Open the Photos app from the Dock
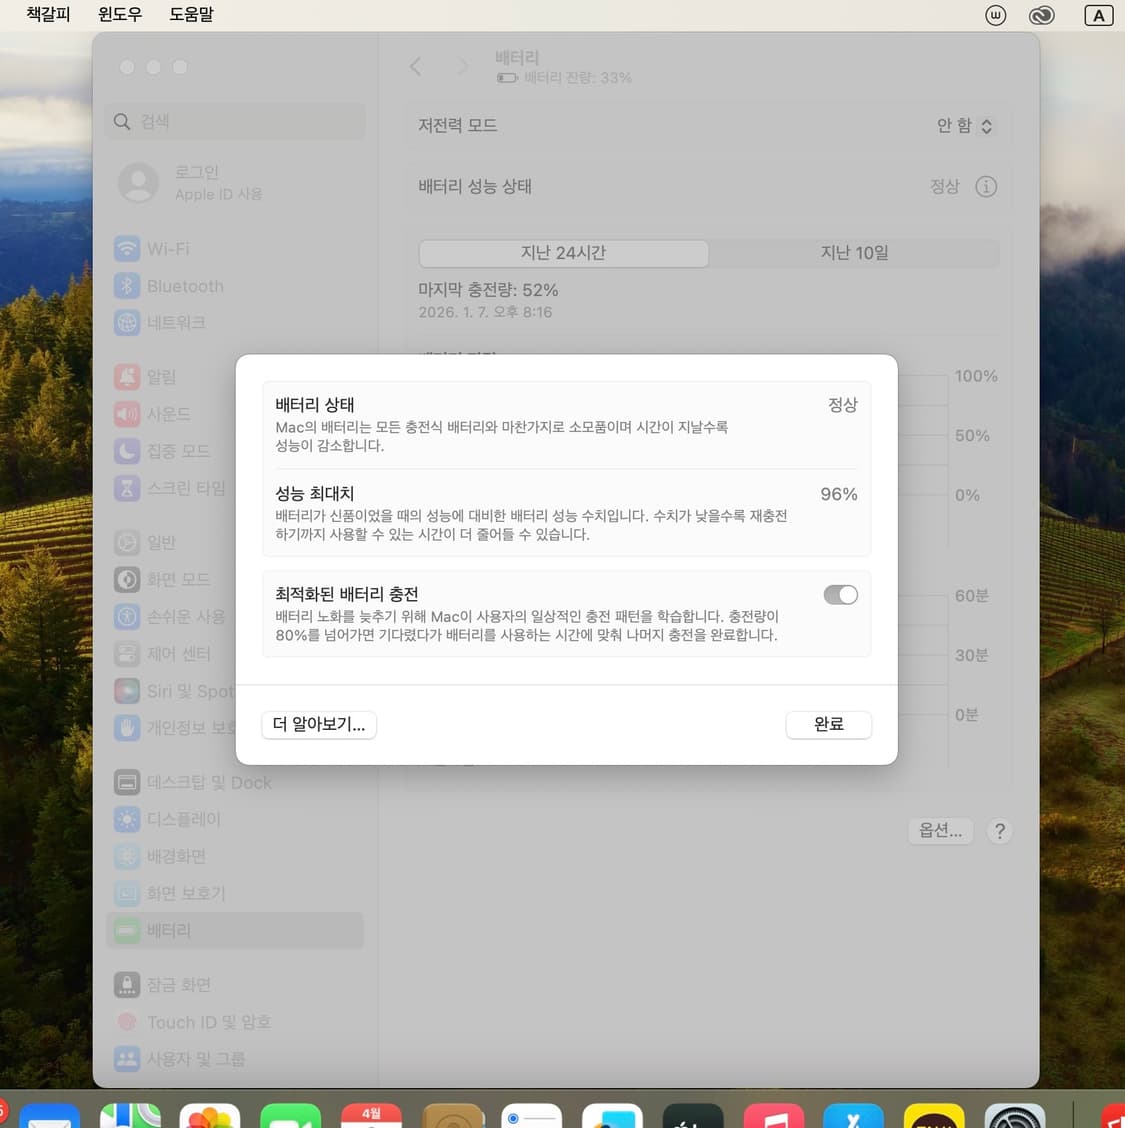Screen dimensions: 1125x1128 [210, 1113]
